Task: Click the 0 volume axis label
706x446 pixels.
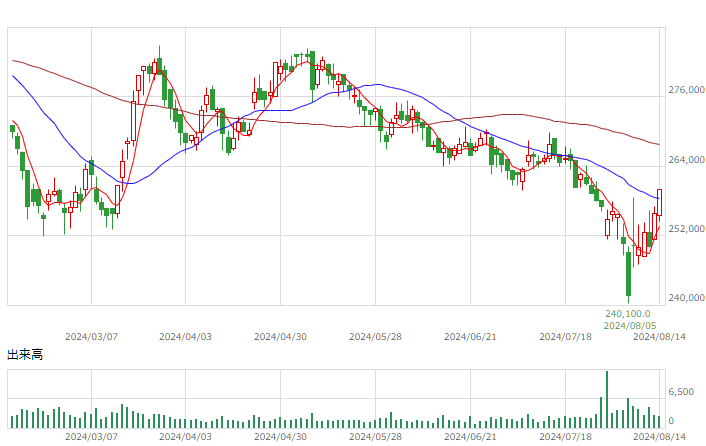Action: click(x=671, y=421)
